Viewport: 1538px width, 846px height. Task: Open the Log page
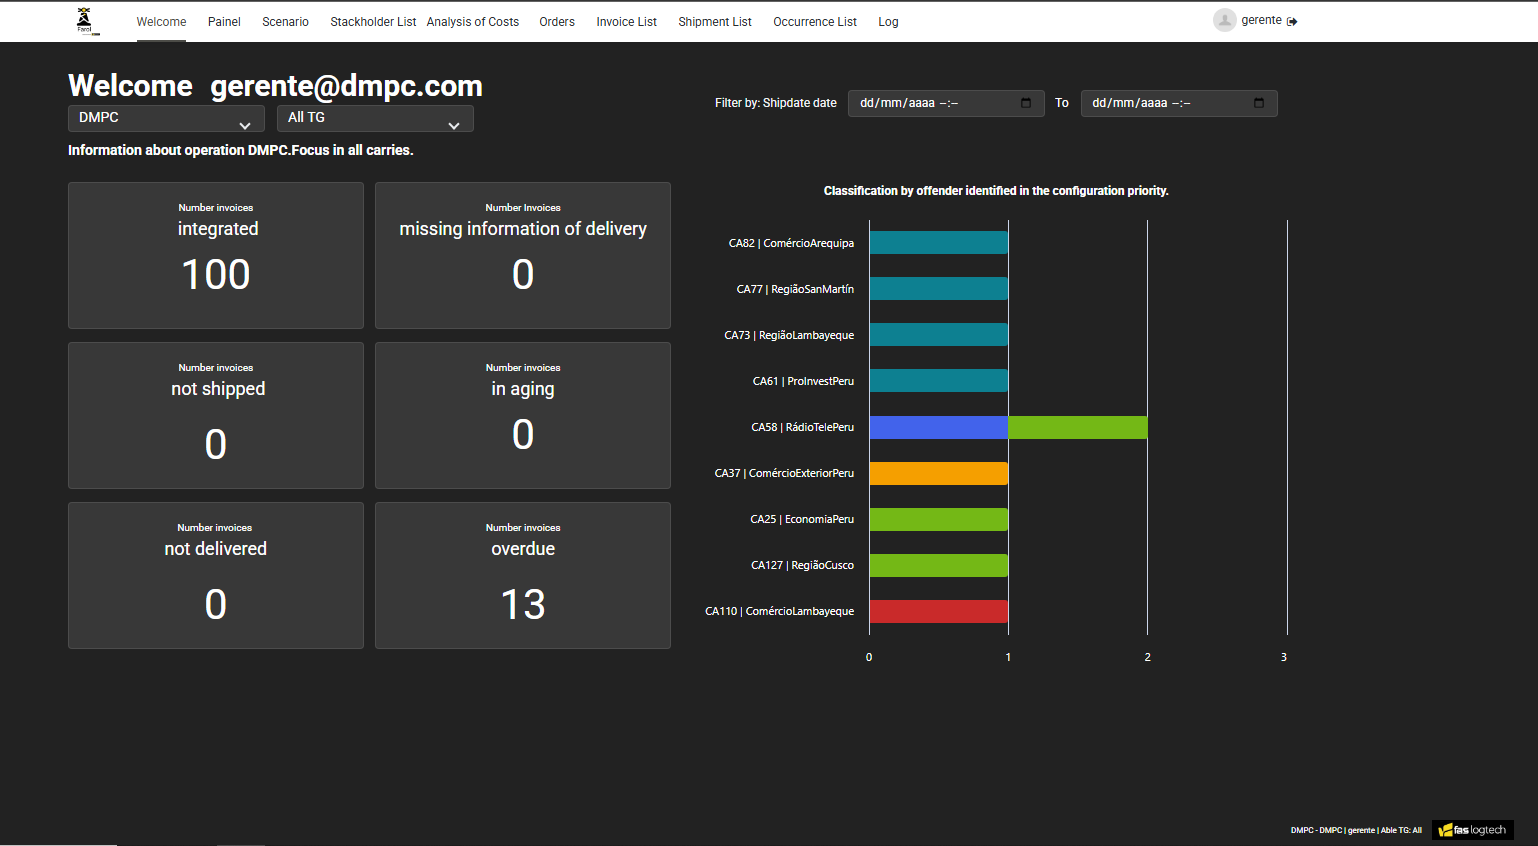click(x=888, y=21)
